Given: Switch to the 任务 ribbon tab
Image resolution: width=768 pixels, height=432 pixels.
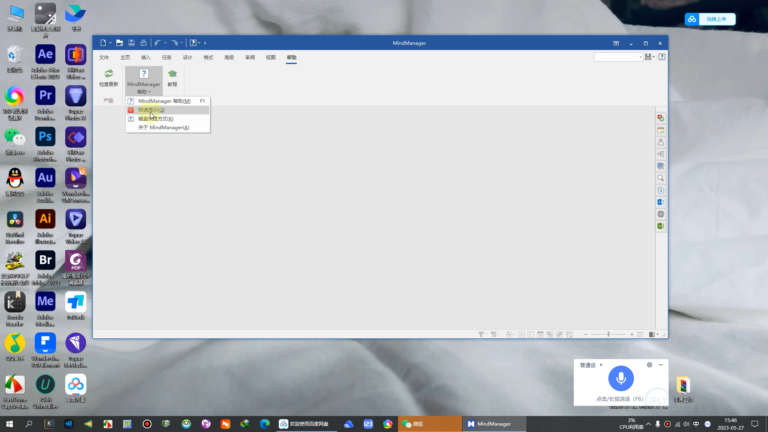Looking at the screenshot, I should pyautogui.click(x=167, y=57).
